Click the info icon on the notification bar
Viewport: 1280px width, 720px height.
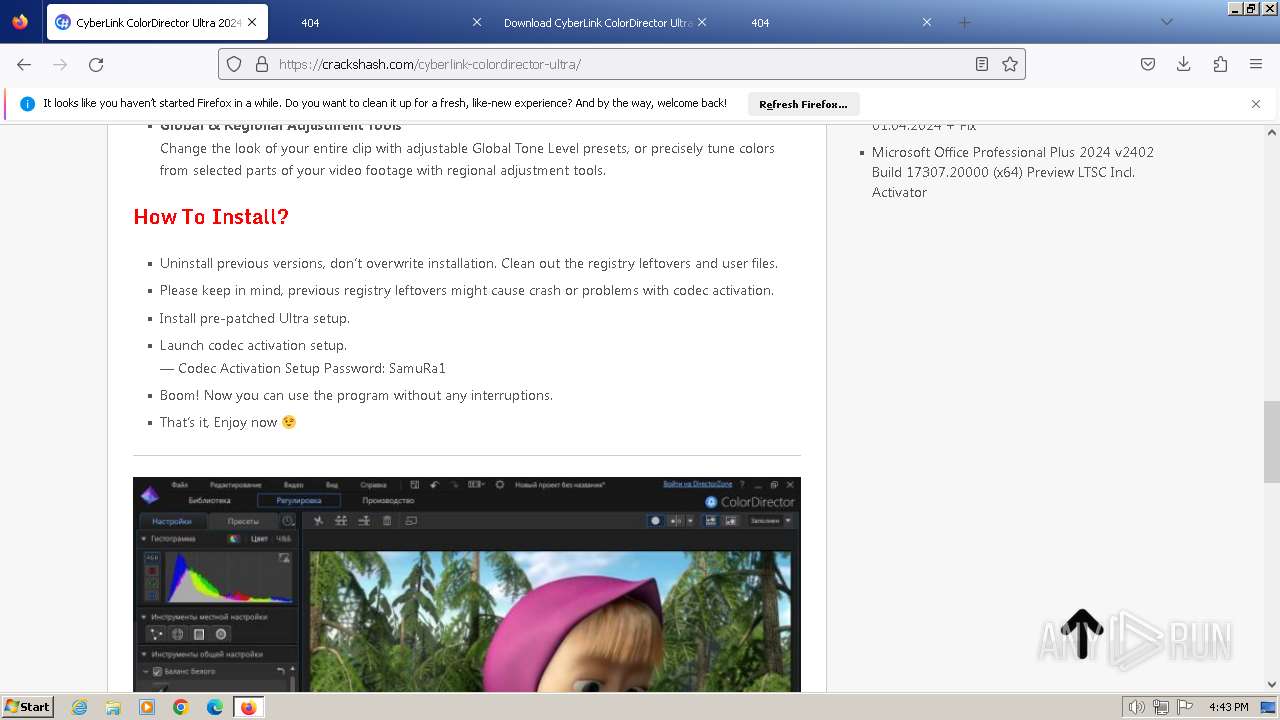pyautogui.click(x=27, y=104)
